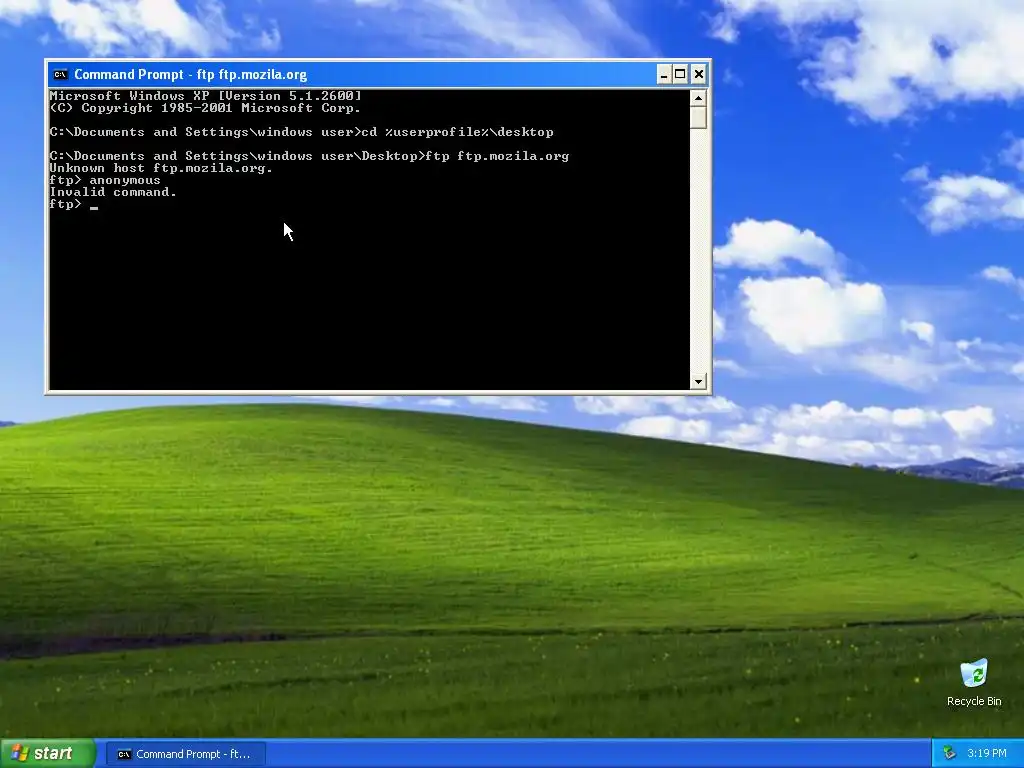
Task: Click the scroll up arrow in Command Prompt
Action: point(698,98)
